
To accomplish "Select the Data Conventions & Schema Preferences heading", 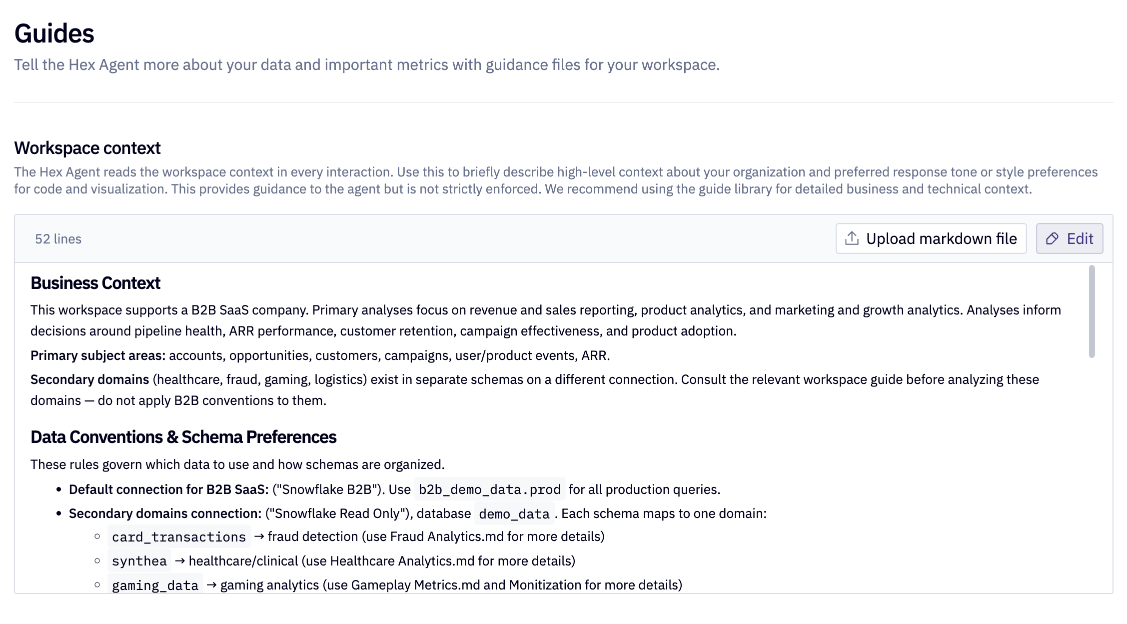I will click(x=184, y=437).
